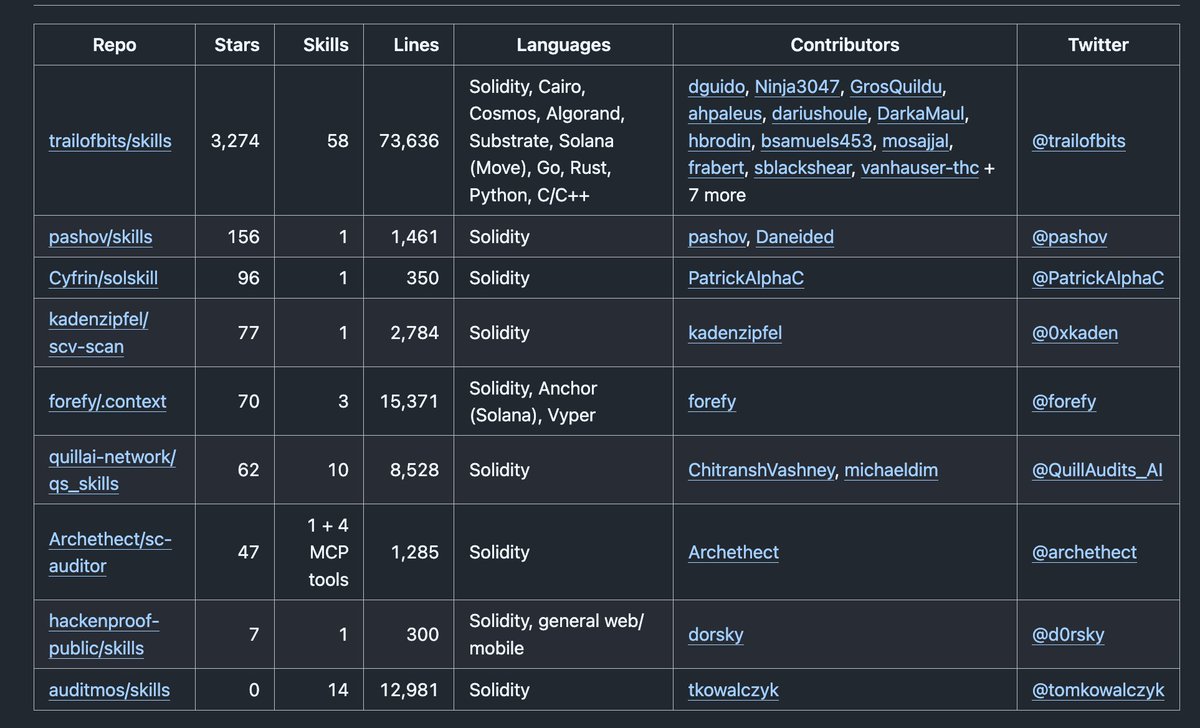Visit contributor Ninja3047's profile
Viewport: 1200px width, 728px height.
coord(797,86)
